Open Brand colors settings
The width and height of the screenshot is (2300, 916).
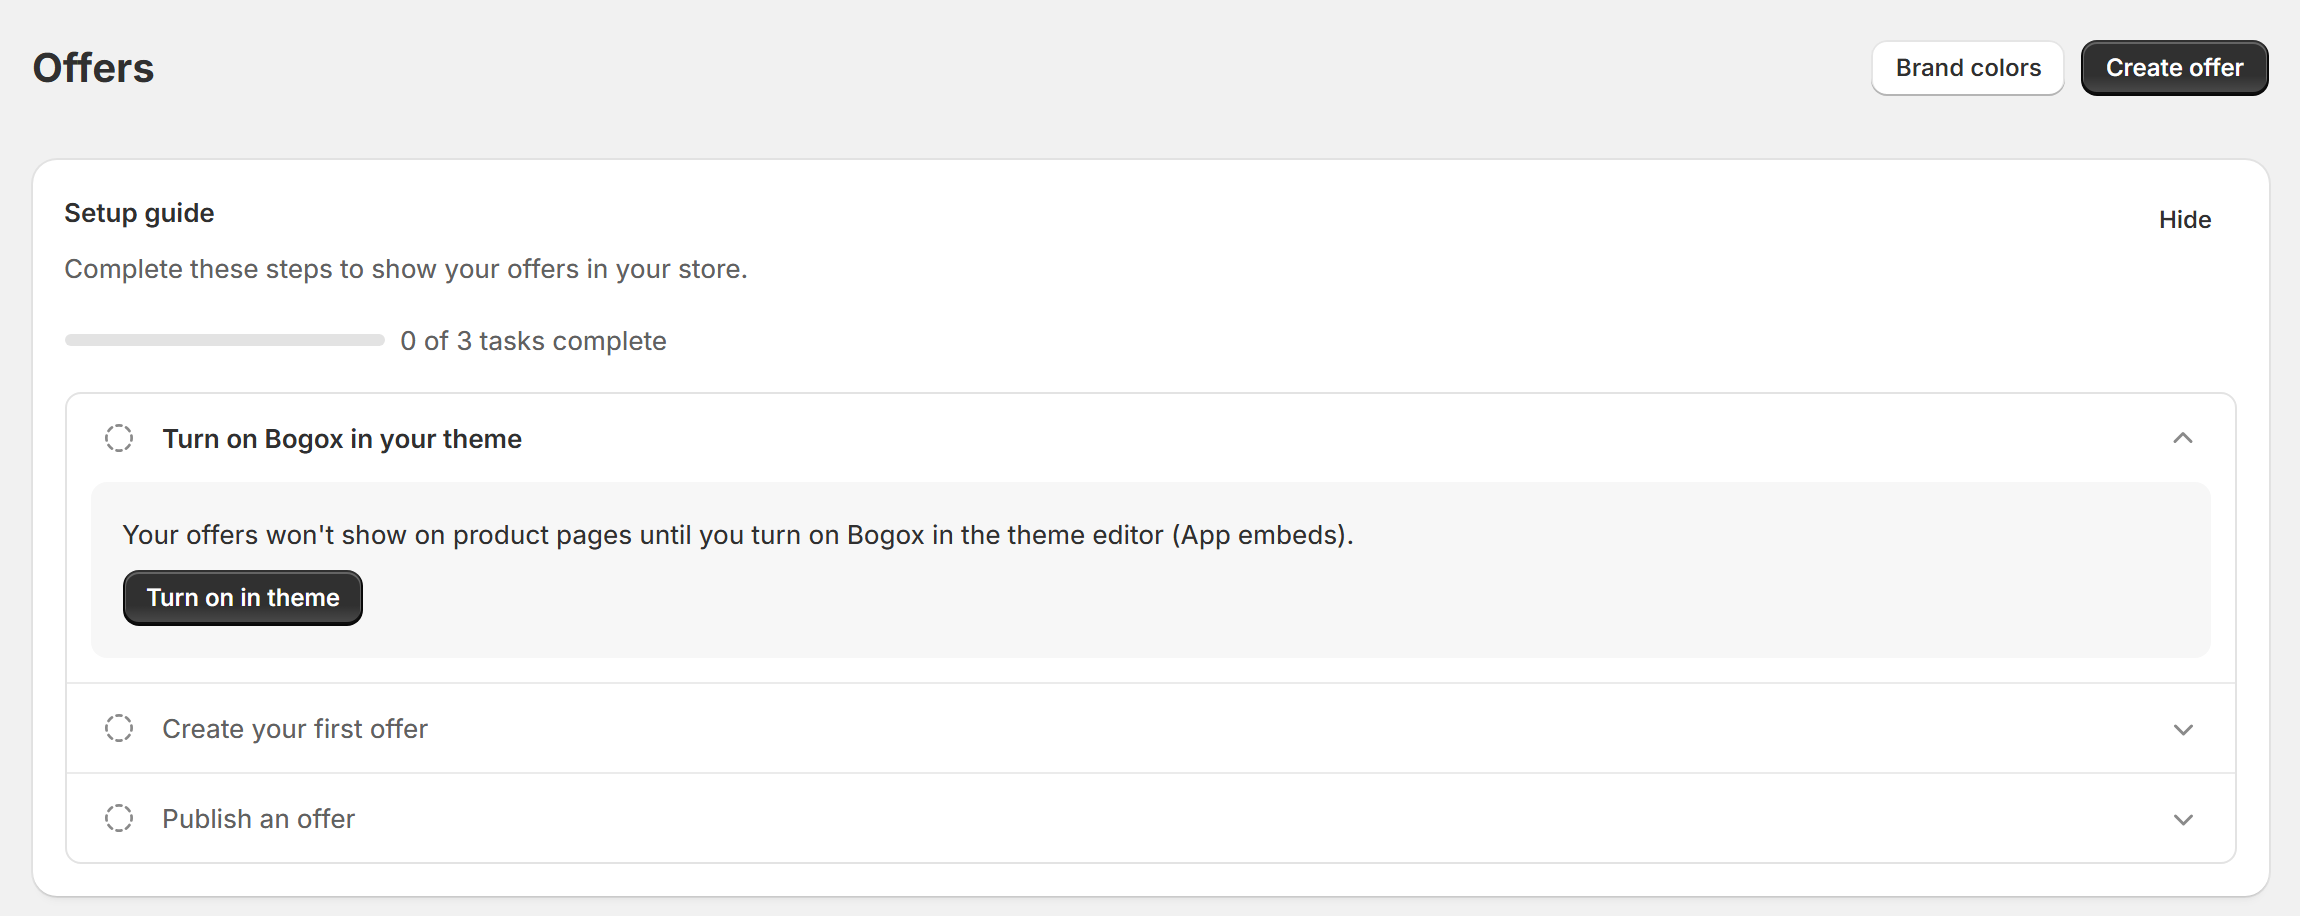point(1967,68)
